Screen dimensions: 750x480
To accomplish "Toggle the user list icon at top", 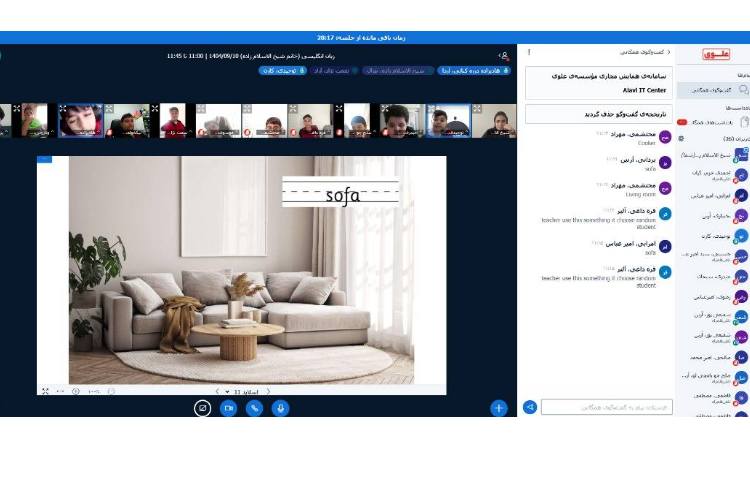I will 503,55.
